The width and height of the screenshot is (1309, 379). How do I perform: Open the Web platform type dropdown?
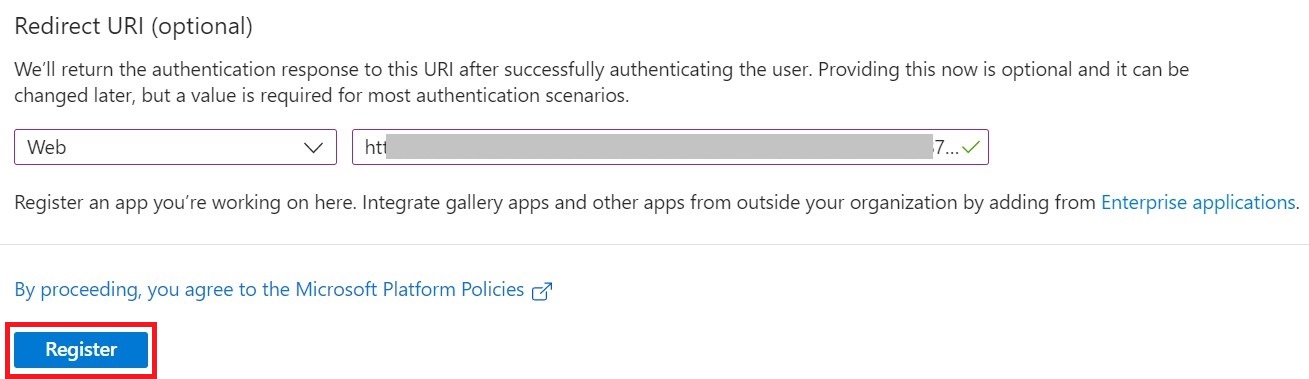click(175, 147)
